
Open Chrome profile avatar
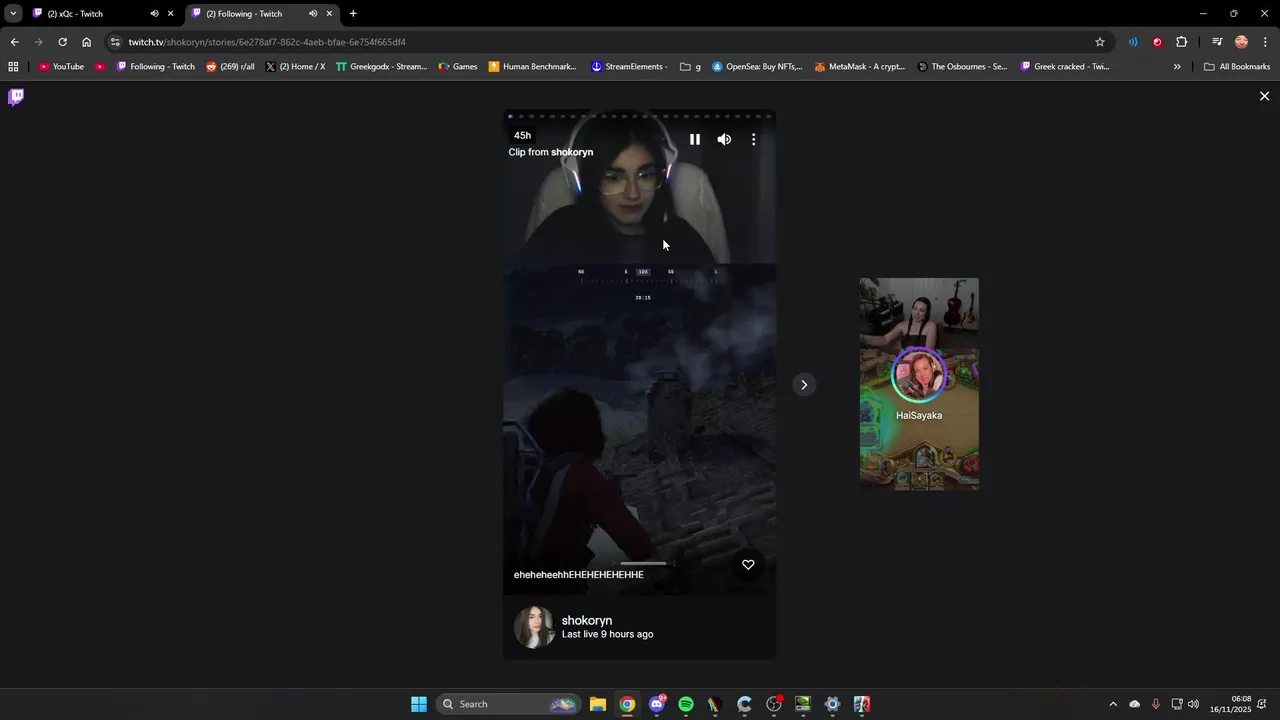tap(1241, 42)
